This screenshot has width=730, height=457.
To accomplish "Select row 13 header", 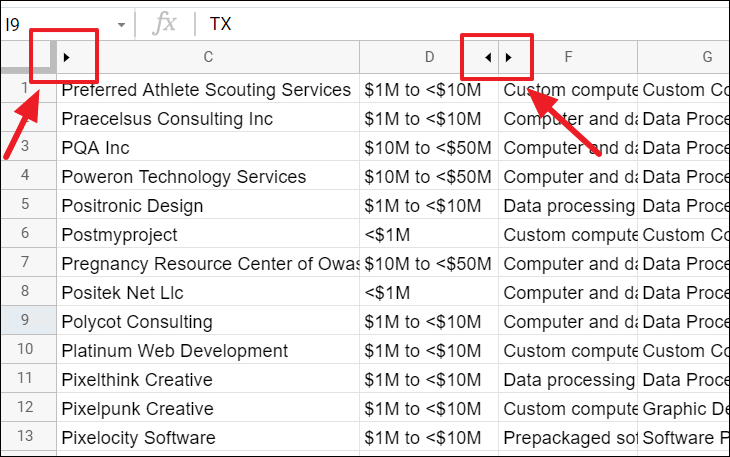I will 25,436.
